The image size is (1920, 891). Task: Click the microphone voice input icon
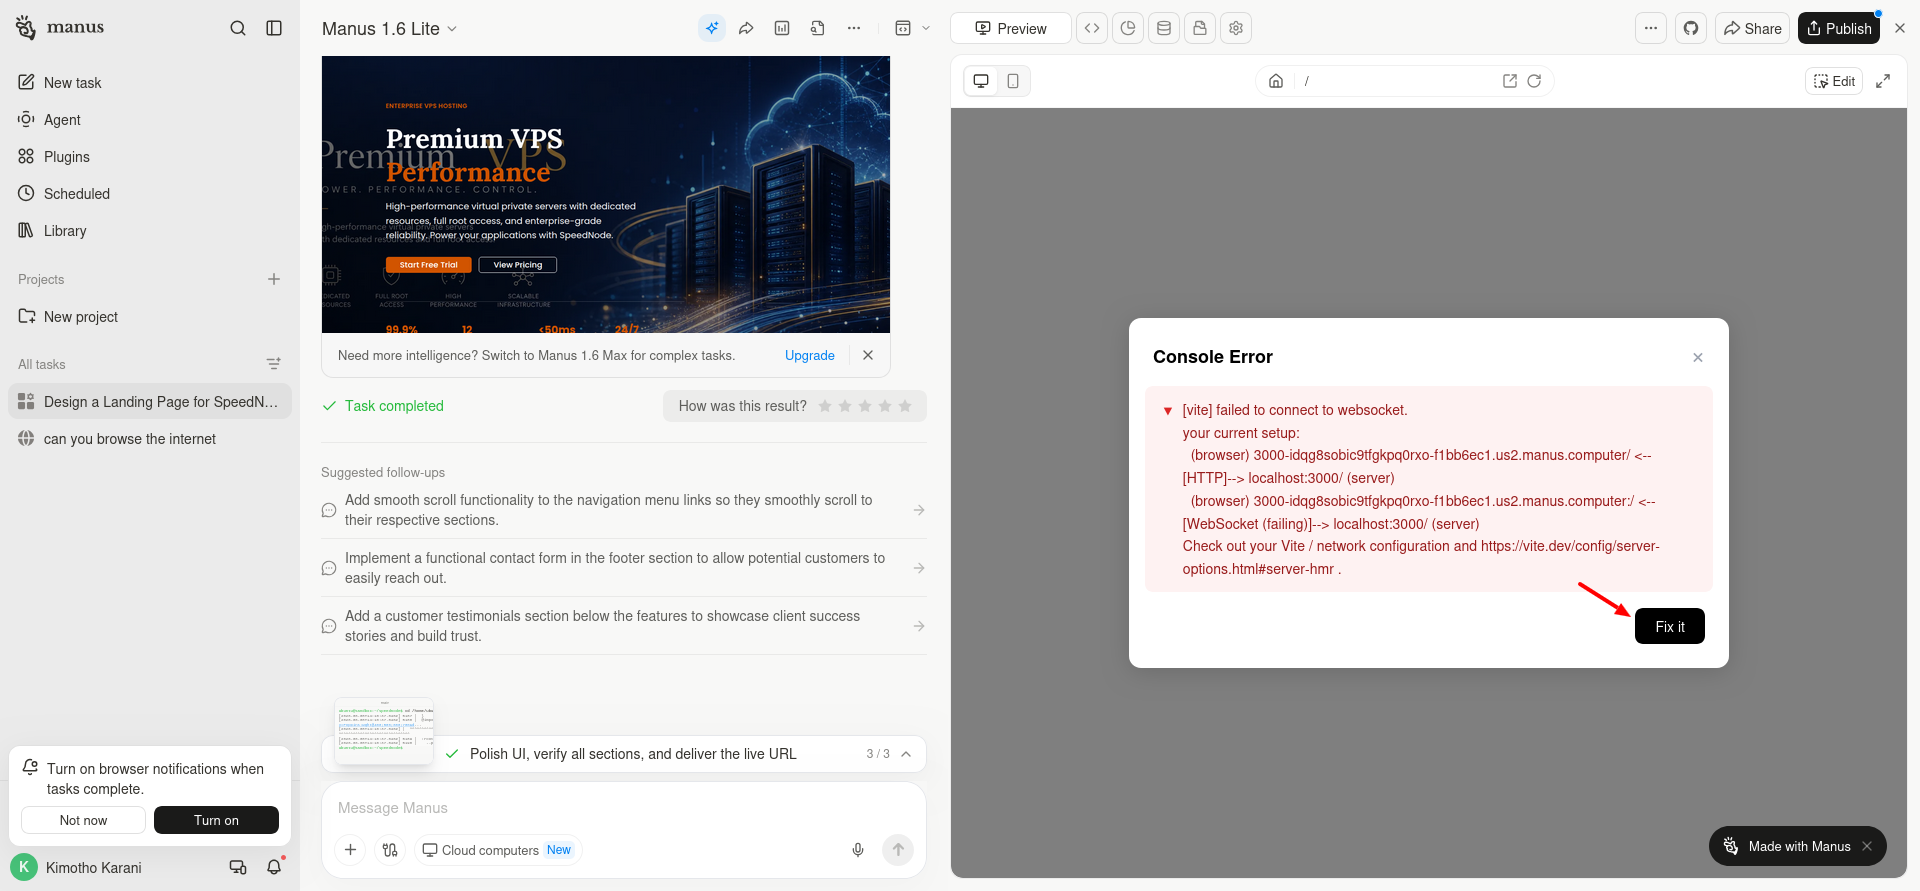pos(858,850)
